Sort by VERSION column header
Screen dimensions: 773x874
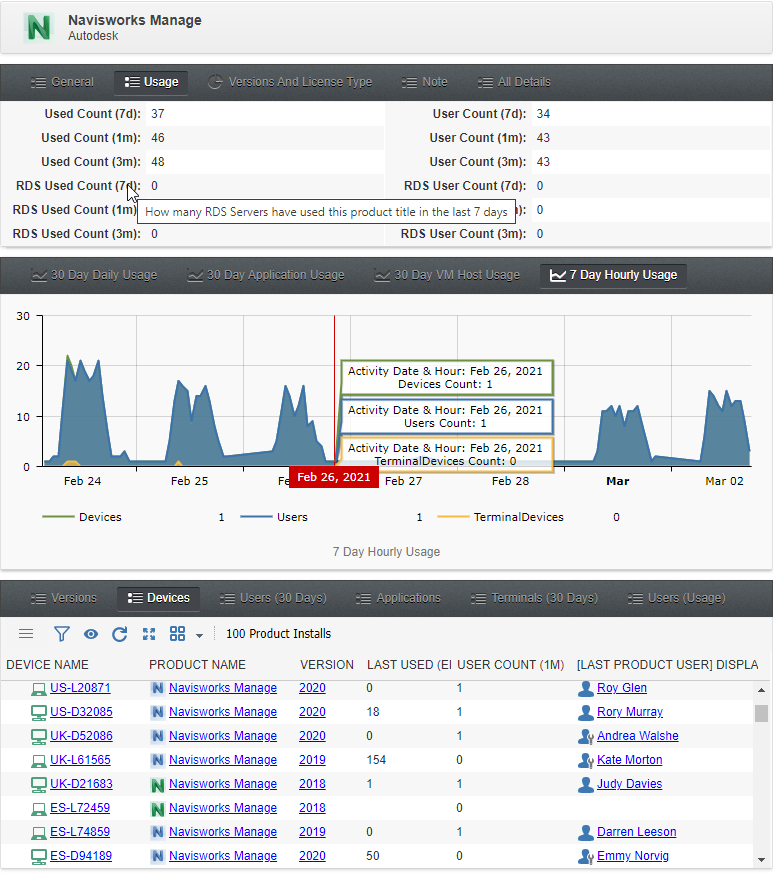pyautogui.click(x=327, y=664)
